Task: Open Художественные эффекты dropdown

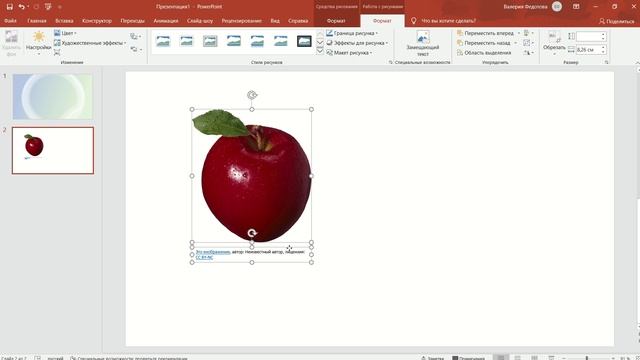Action: [x=90, y=43]
